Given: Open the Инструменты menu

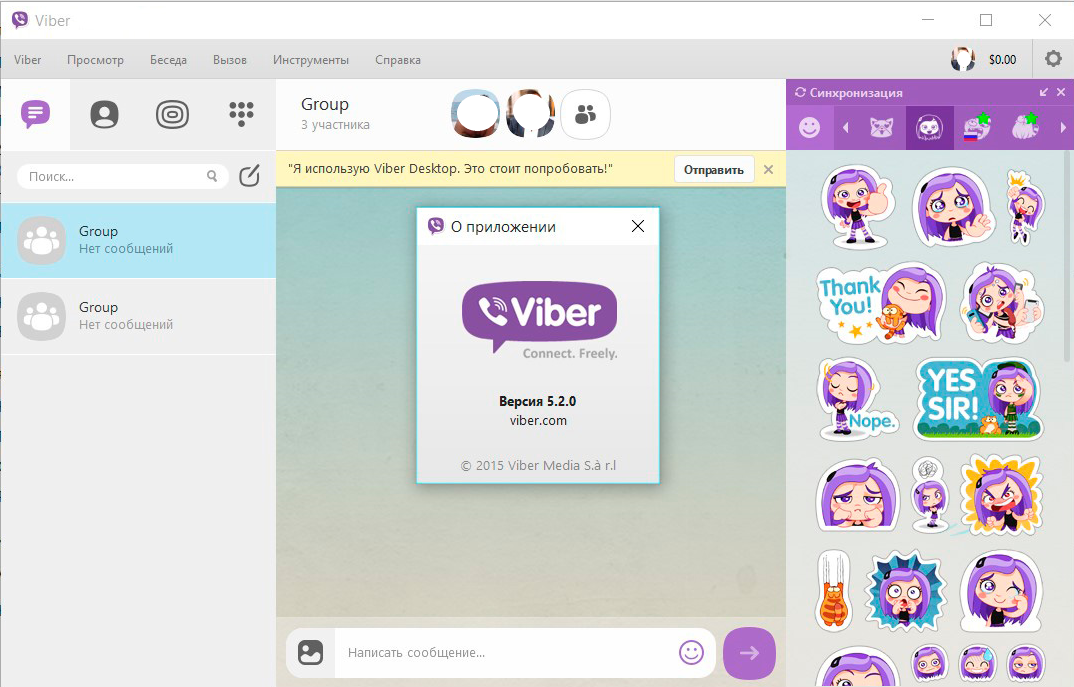Looking at the screenshot, I should [311, 60].
